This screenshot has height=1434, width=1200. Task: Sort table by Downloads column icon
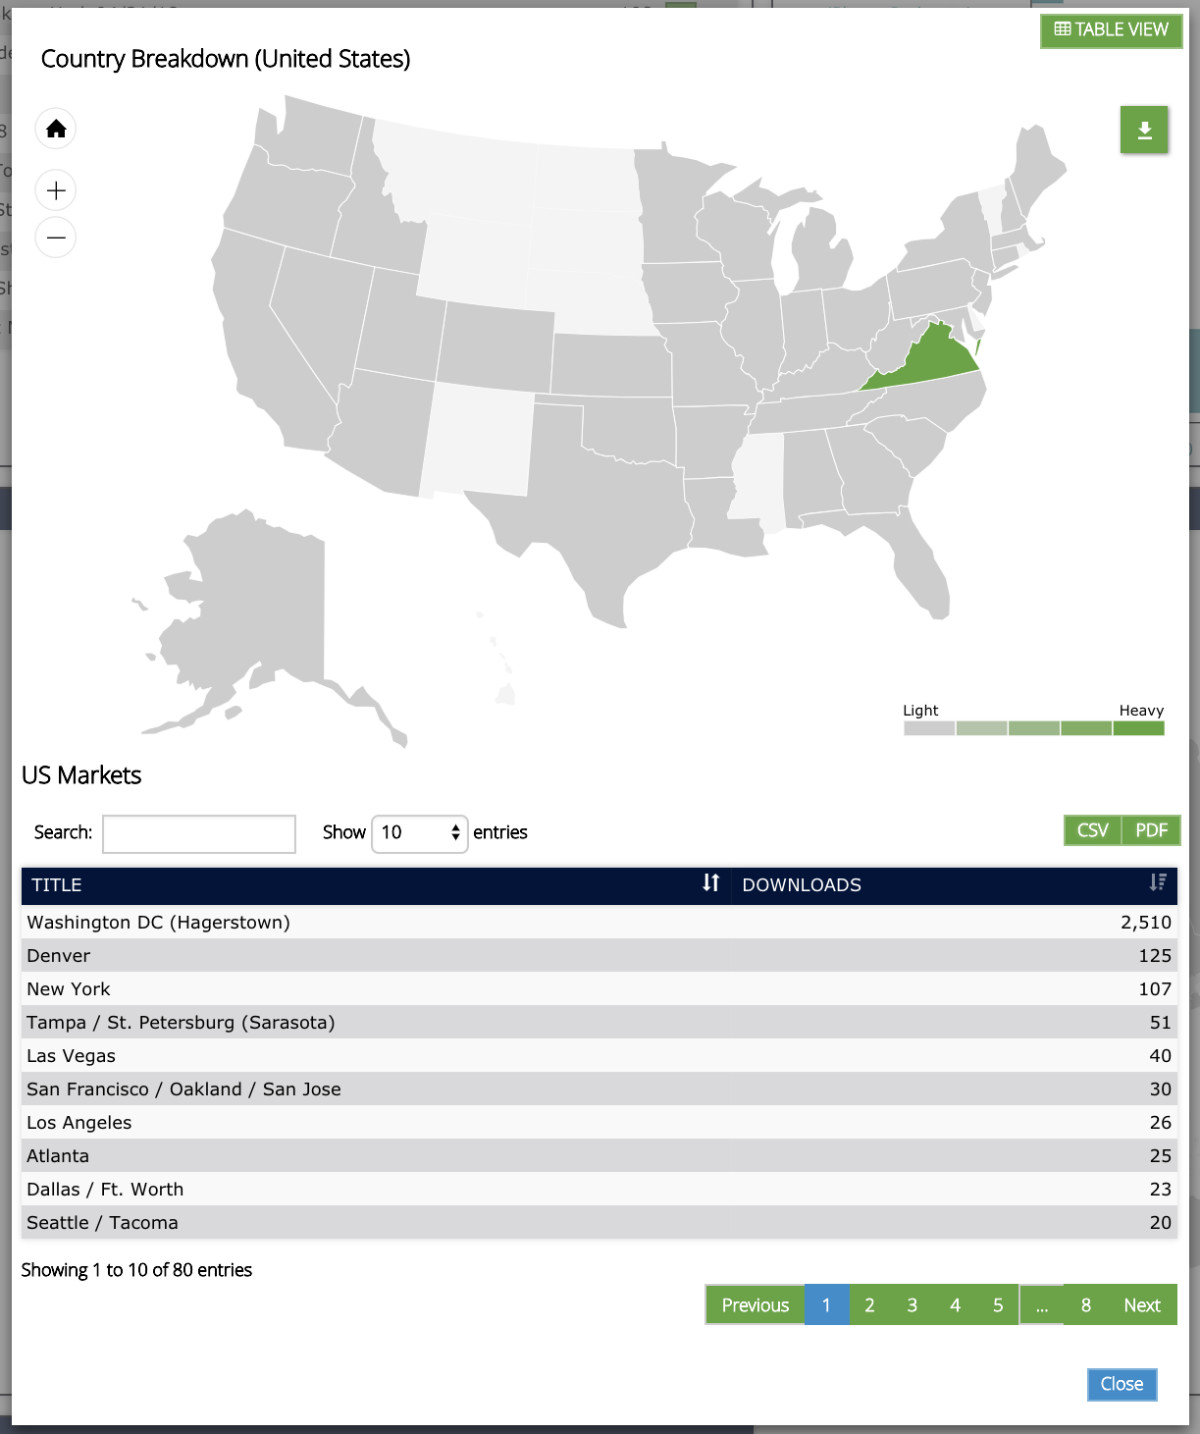(x=1157, y=883)
